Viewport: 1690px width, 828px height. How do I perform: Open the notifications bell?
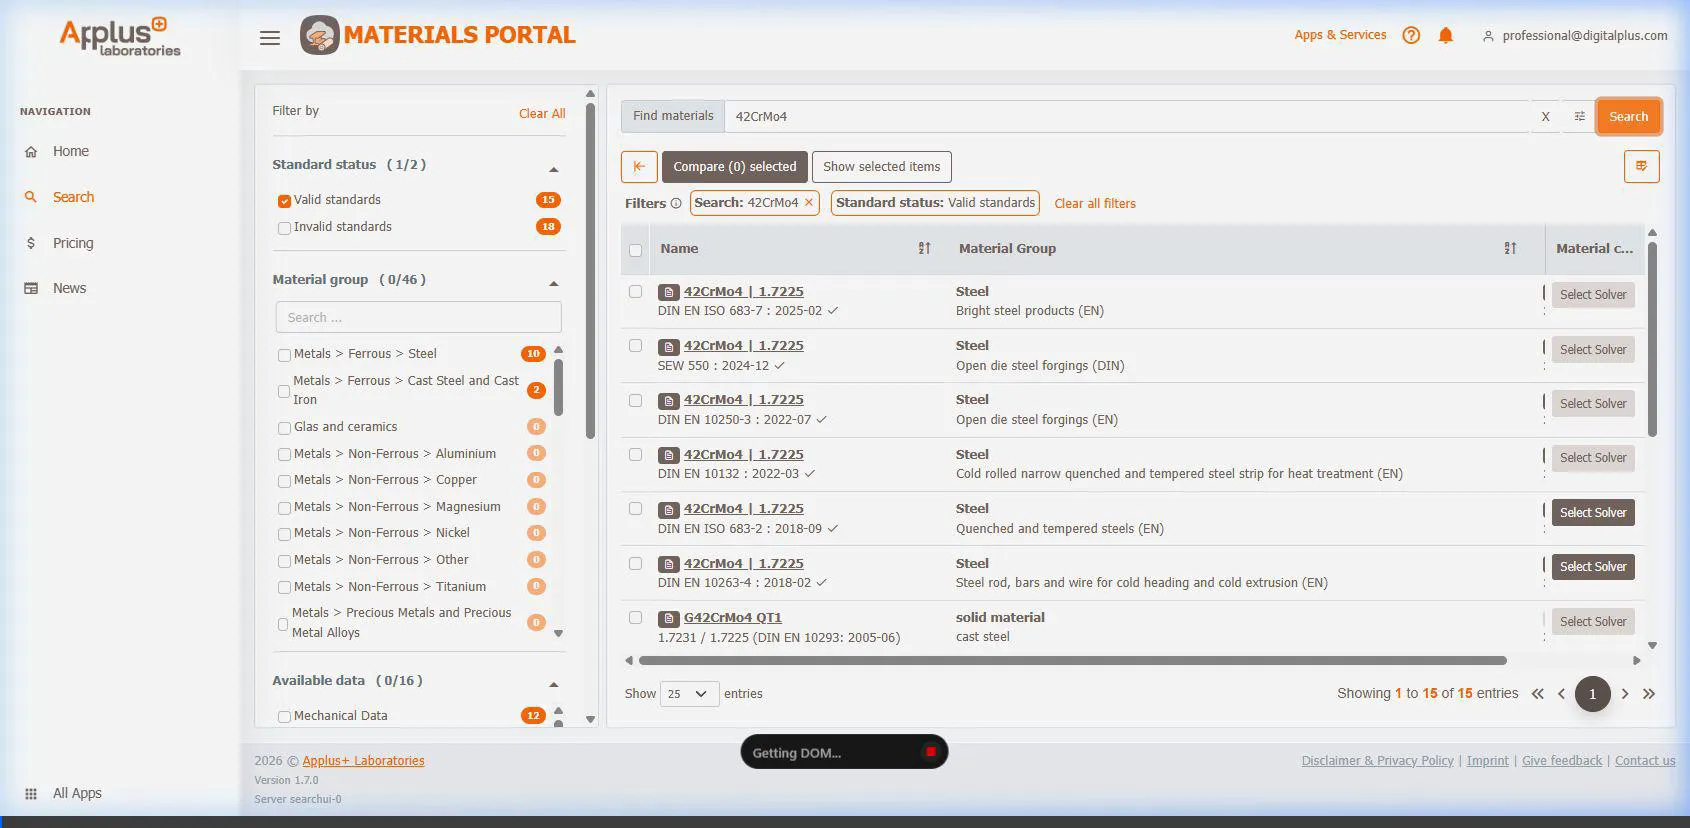1445,36
